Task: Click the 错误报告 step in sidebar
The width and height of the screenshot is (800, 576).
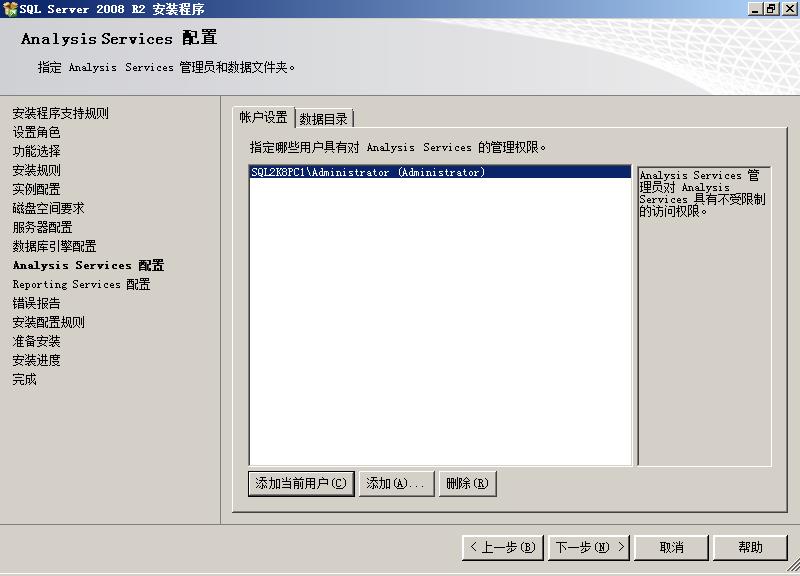Action: (x=36, y=303)
